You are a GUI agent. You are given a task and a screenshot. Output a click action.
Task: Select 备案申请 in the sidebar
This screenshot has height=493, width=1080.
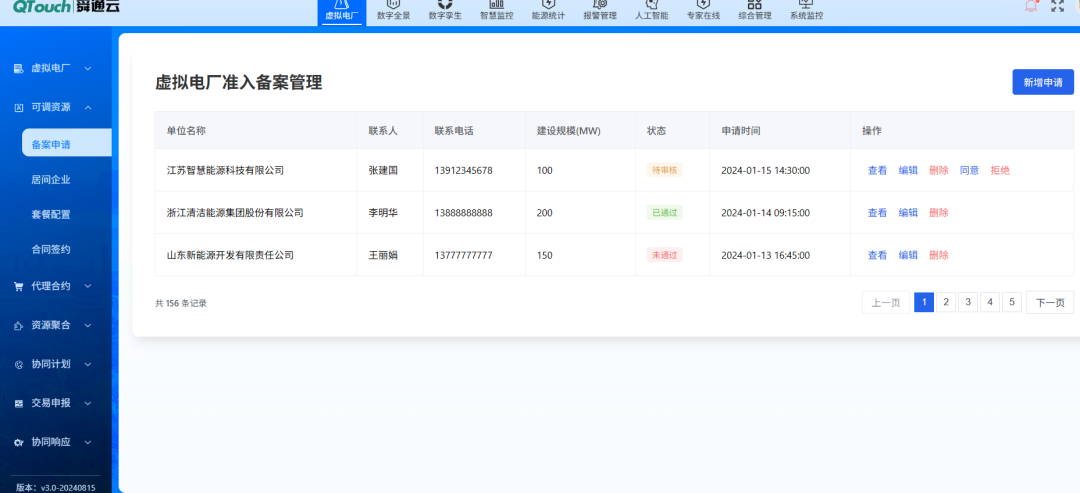pos(67,145)
